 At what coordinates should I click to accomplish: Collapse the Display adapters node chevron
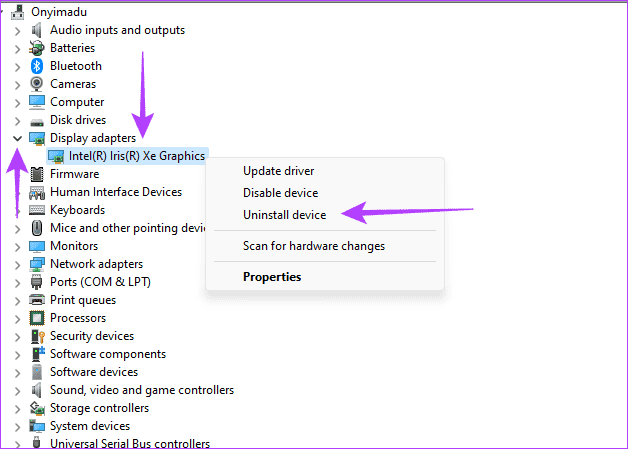[x=17, y=139]
